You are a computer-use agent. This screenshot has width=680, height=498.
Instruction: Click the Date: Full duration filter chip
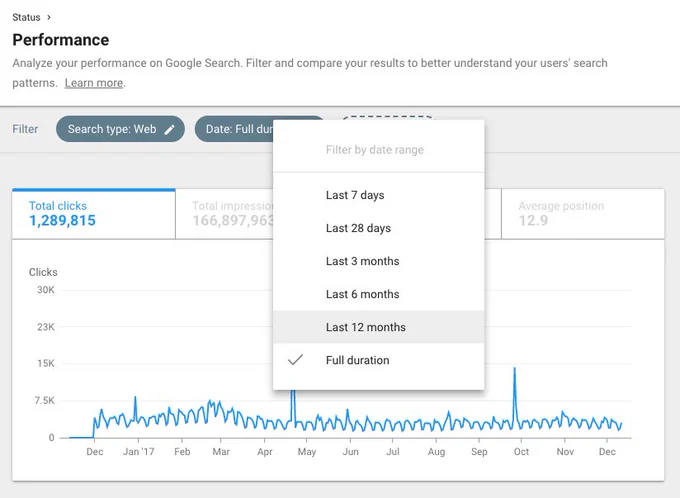pyautogui.click(x=234, y=129)
